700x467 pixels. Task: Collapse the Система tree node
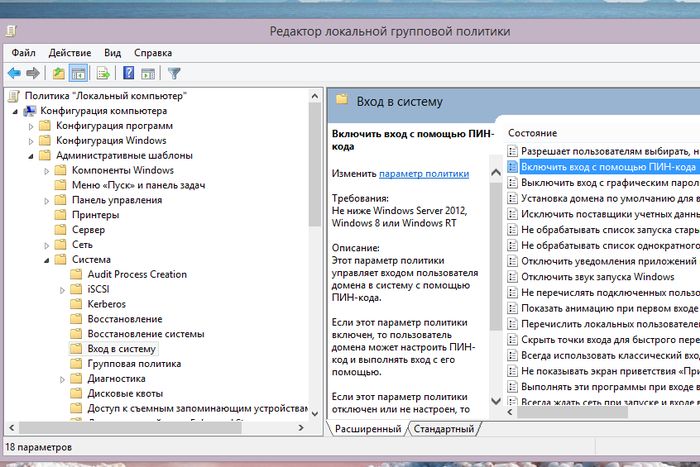[46, 260]
